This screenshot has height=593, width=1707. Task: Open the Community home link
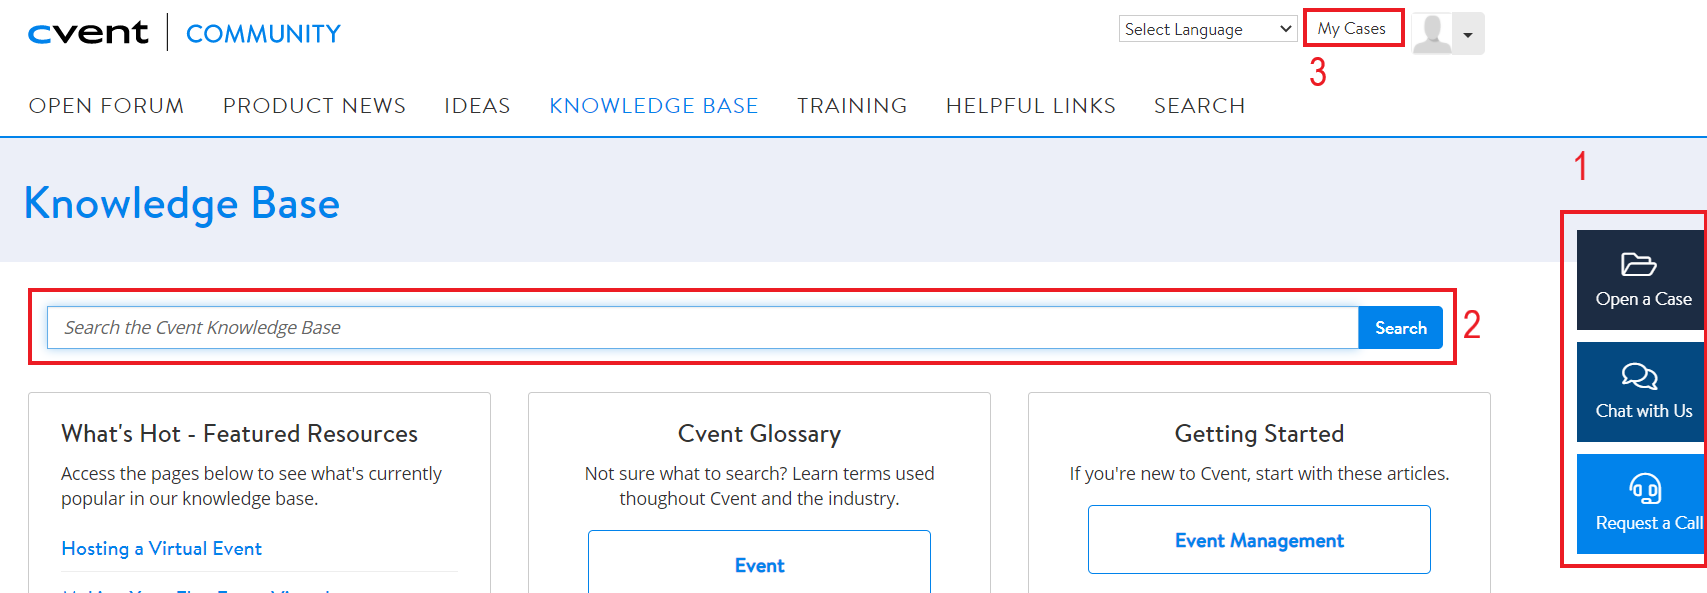click(x=263, y=34)
